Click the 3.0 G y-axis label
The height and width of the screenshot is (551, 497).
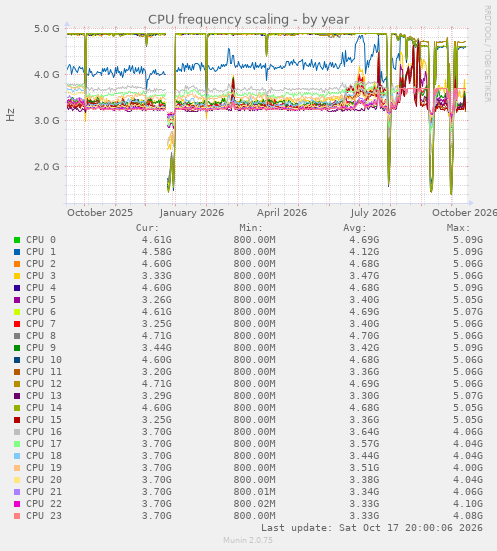click(47, 121)
